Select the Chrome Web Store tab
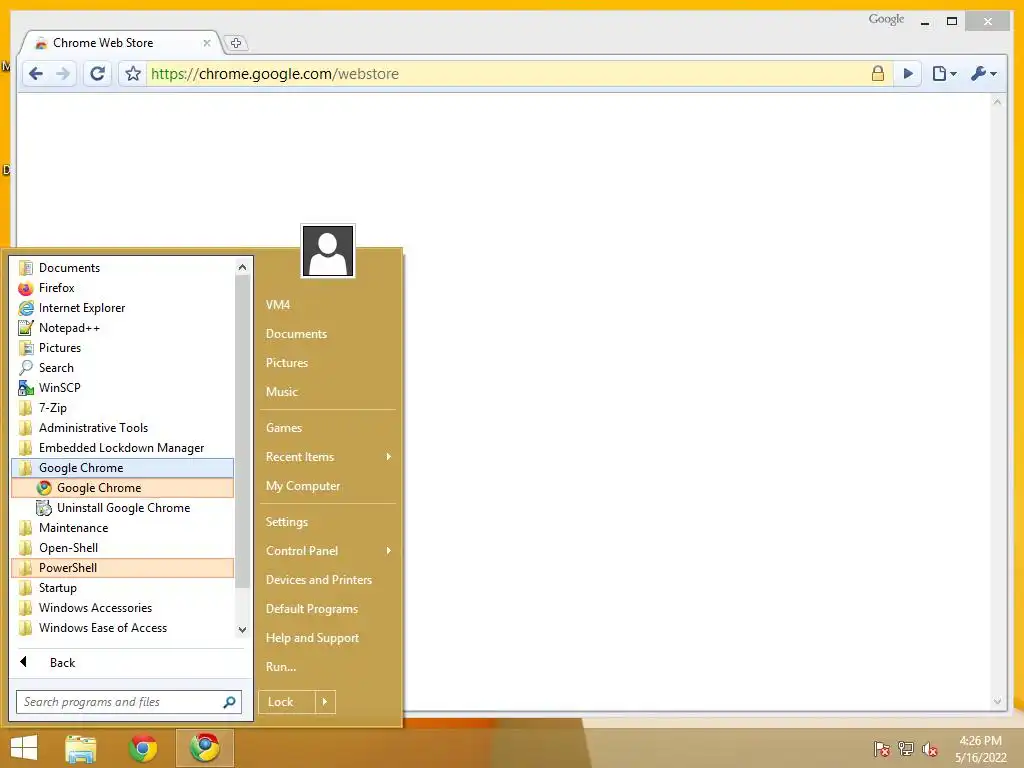Image resolution: width=1024 pixels, height=768 pixels. pyautogui.click(x=121, y=43)
